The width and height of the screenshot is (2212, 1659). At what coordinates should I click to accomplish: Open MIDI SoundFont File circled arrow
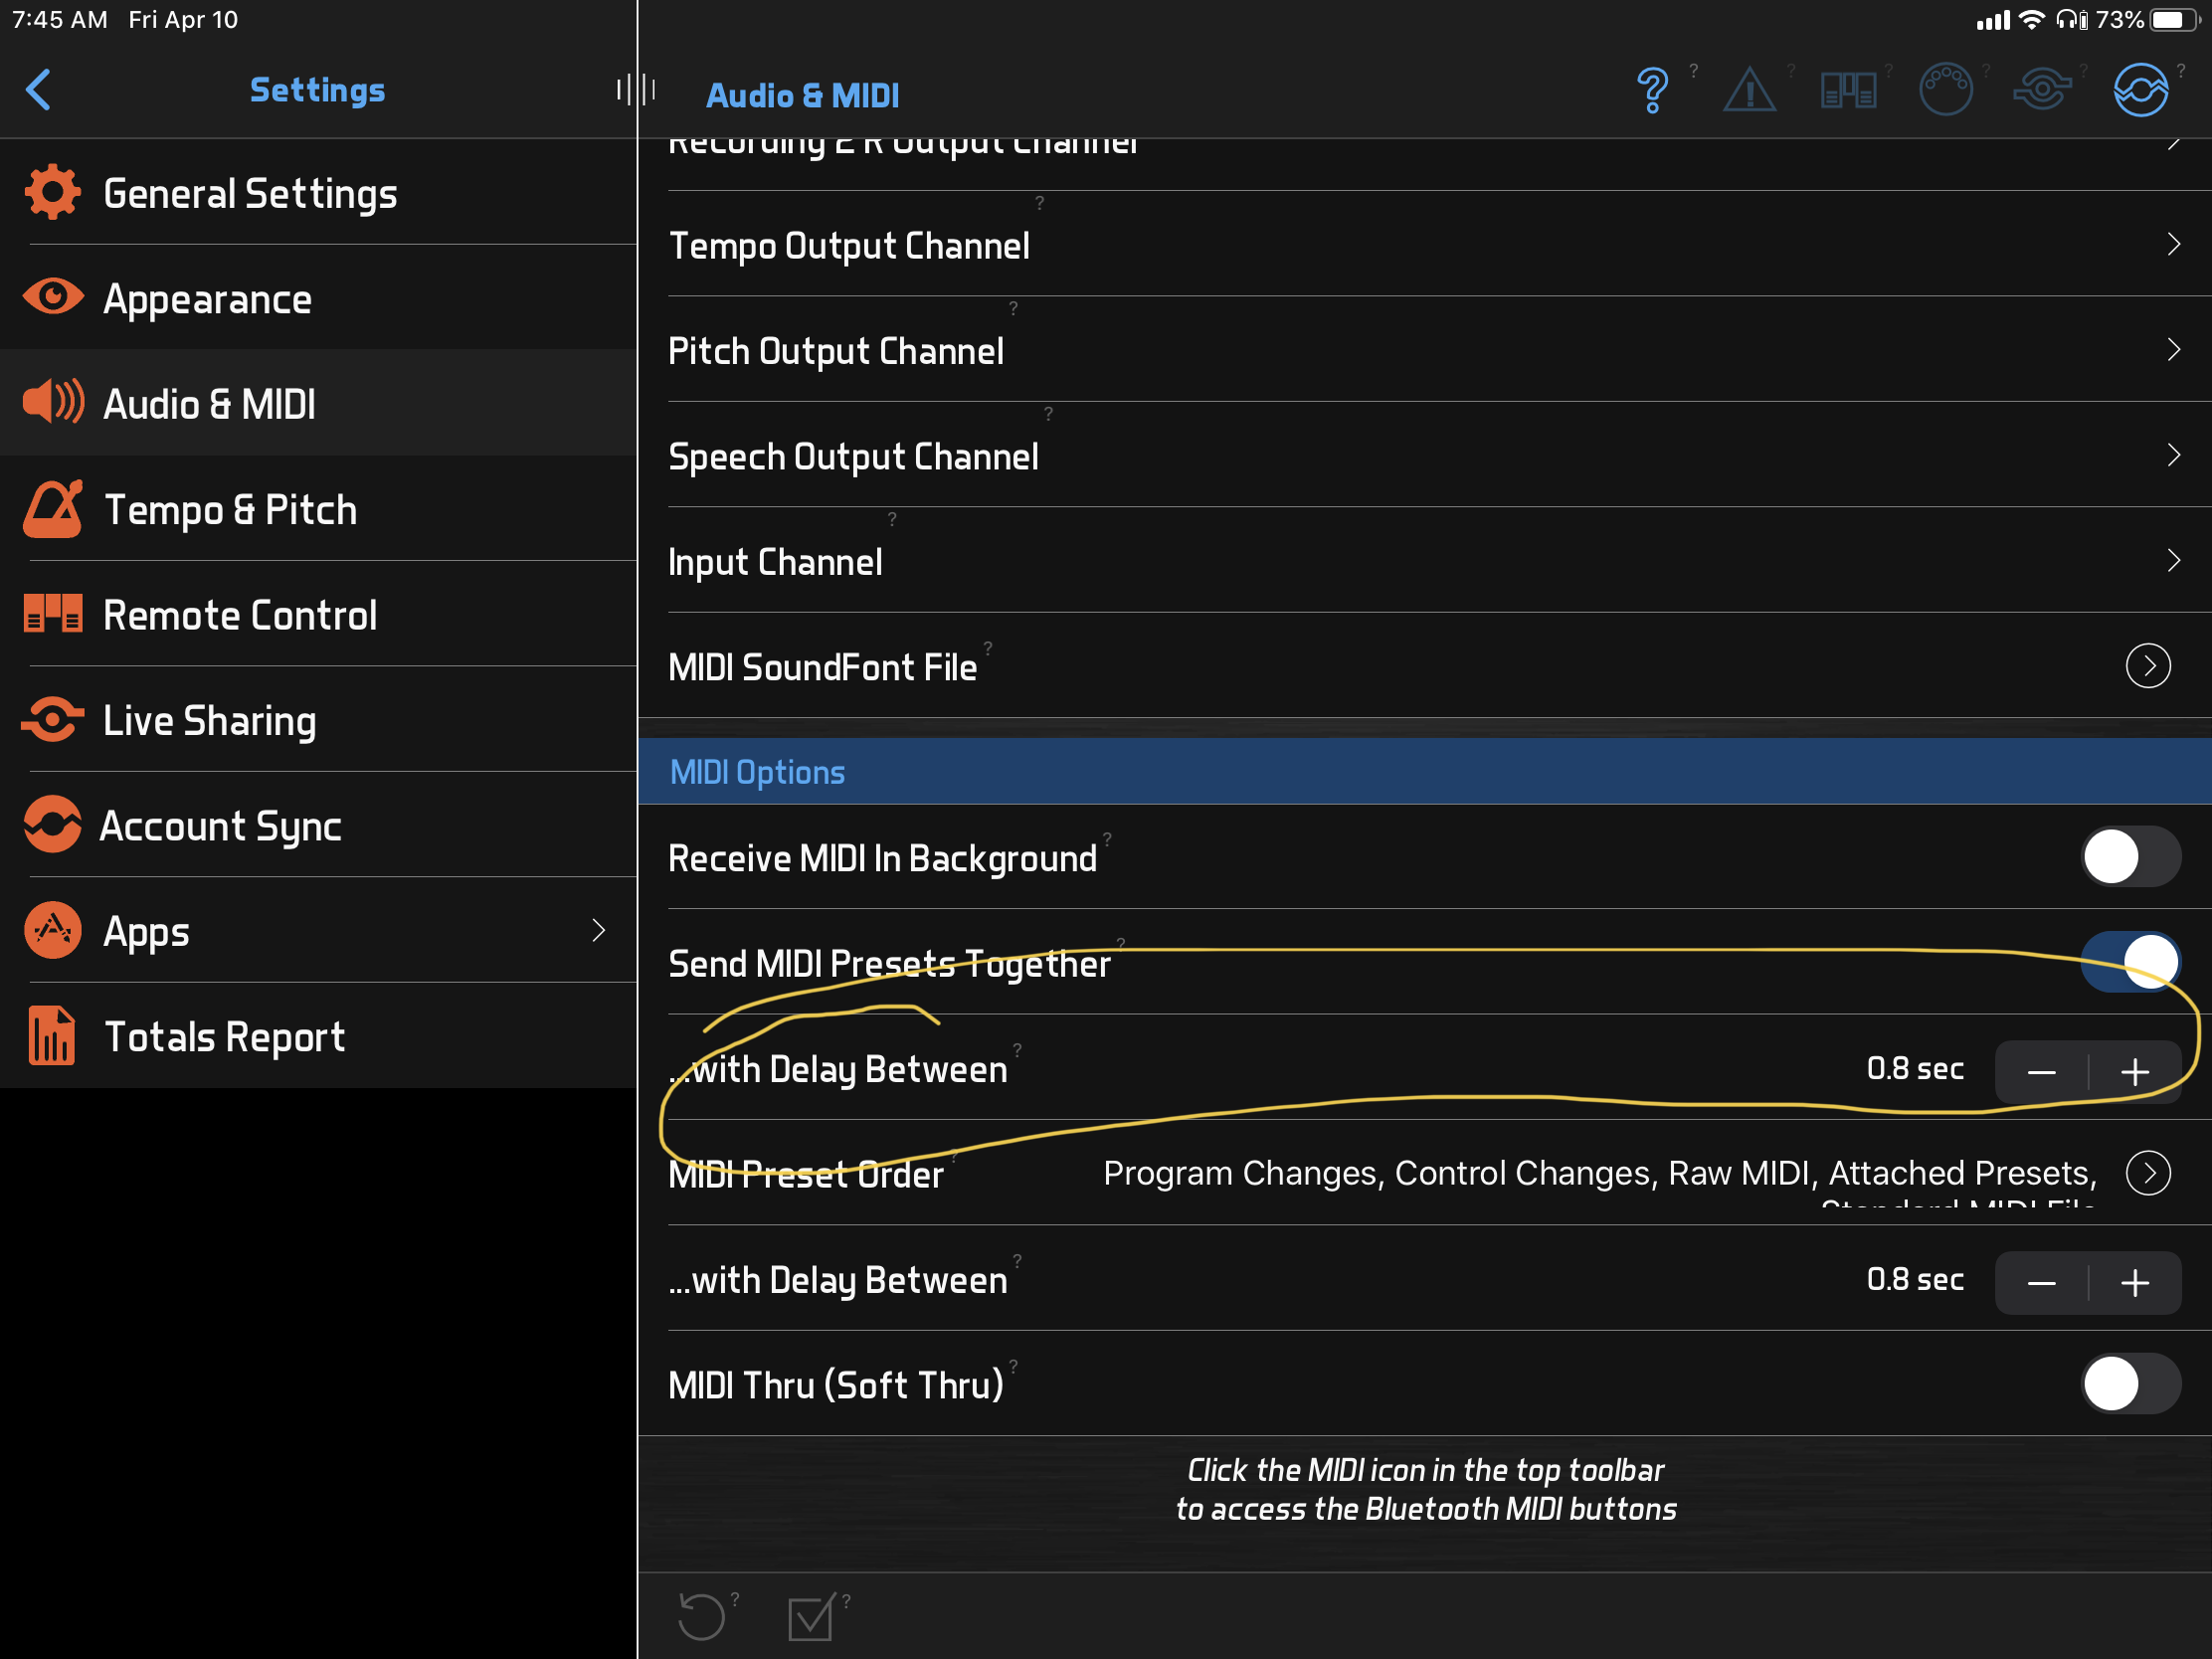click(x=2147, y=666)
